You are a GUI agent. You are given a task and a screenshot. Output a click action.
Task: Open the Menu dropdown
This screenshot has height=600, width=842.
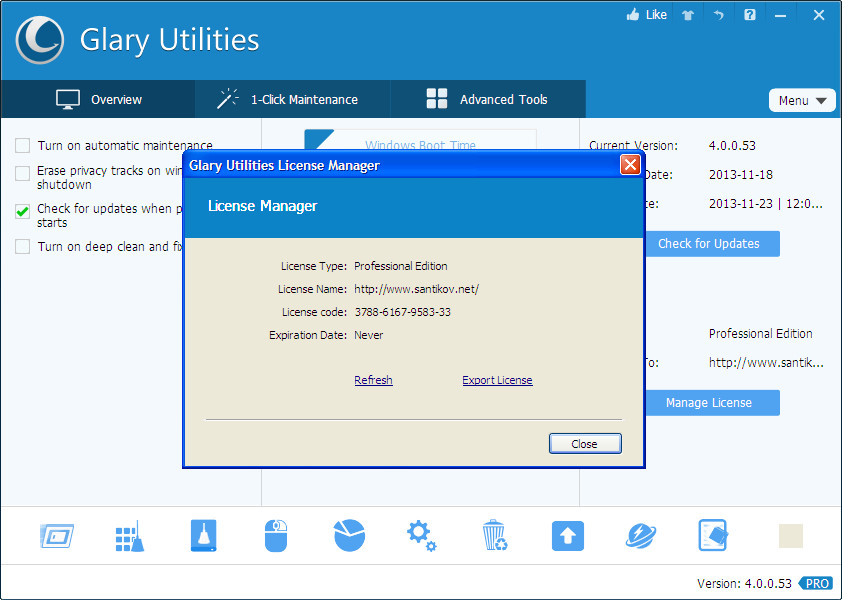[x=802, y=100]
